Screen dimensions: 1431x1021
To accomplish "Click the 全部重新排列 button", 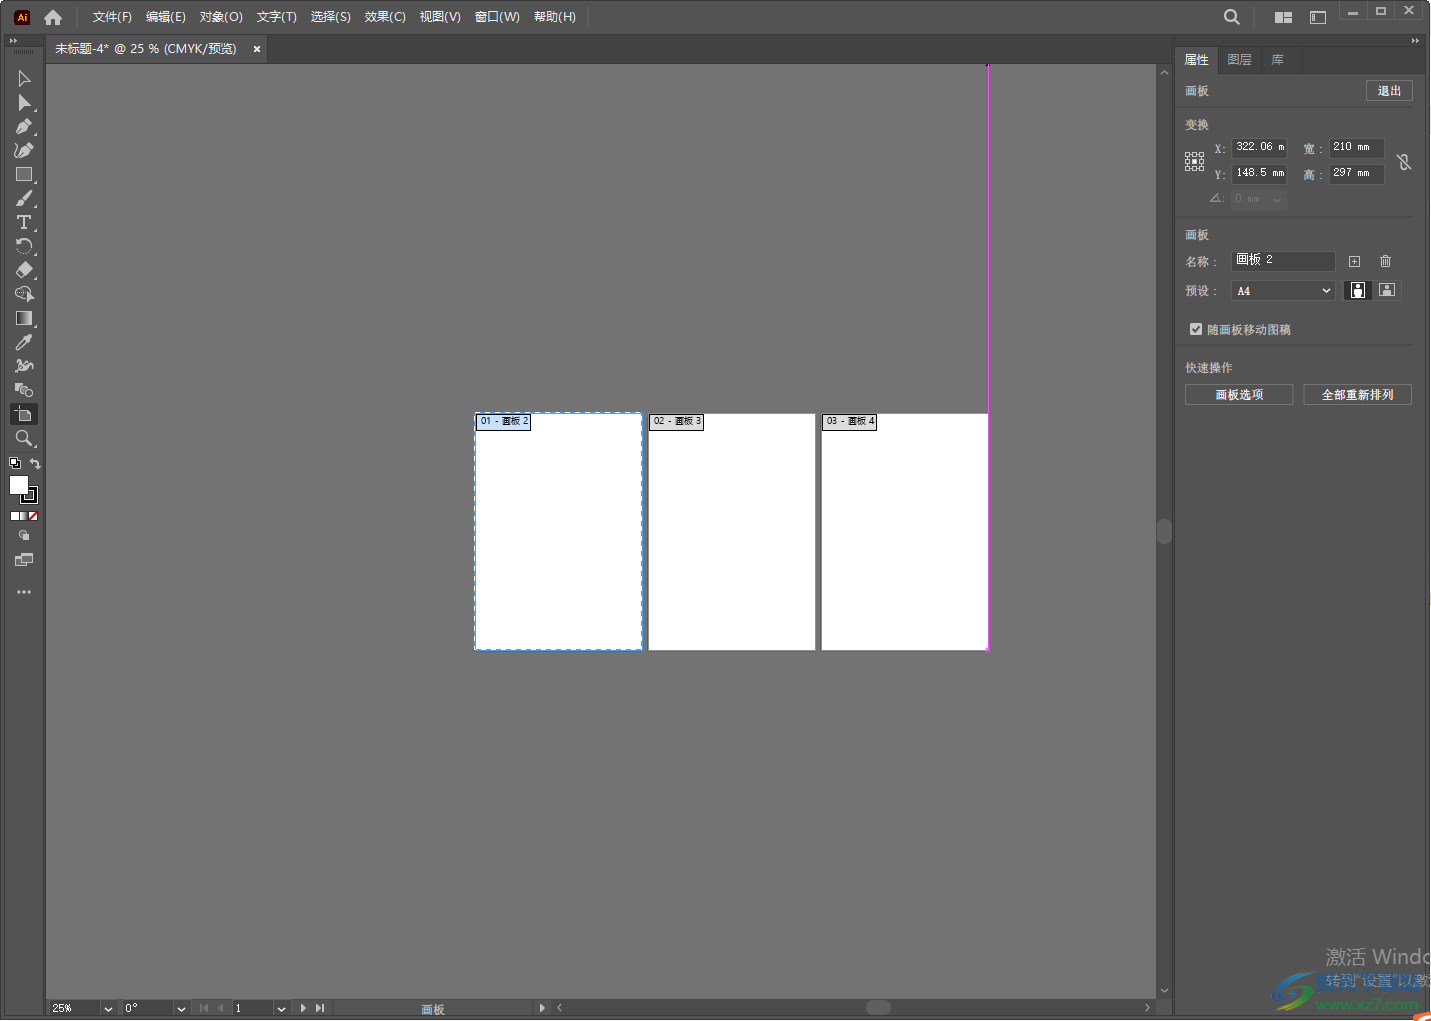I will [1357, 395].
